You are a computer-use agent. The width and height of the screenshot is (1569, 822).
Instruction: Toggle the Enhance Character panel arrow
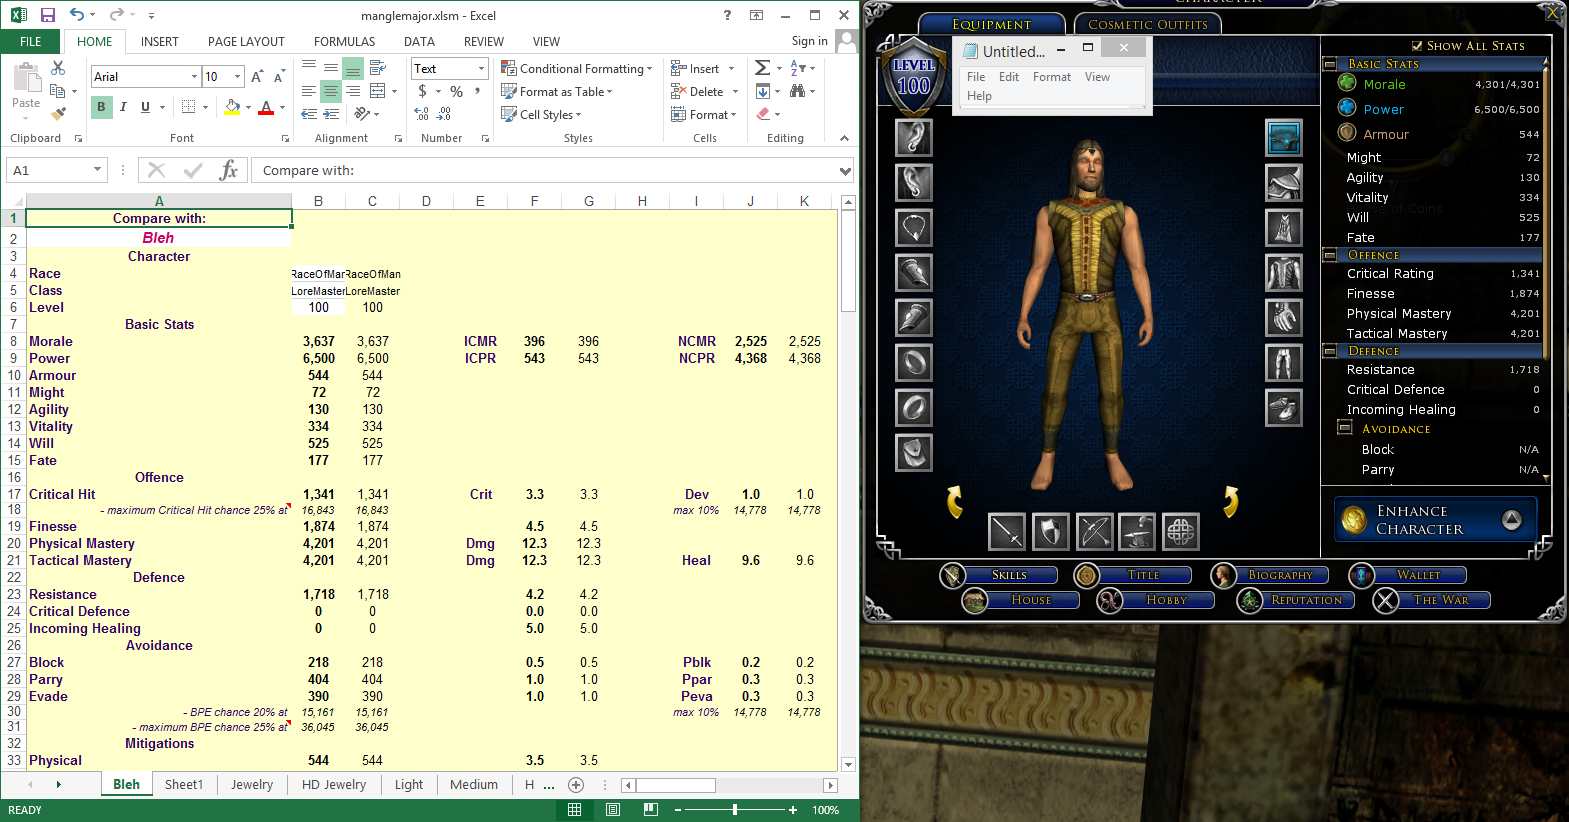(1512, 519)
